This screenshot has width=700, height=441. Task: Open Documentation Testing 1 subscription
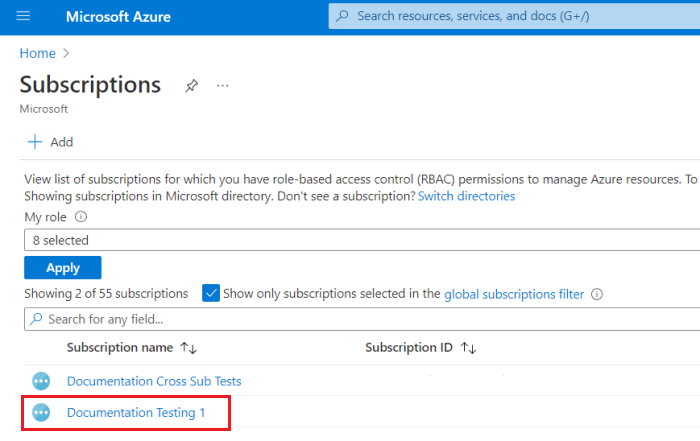click(x=136, y=412)
